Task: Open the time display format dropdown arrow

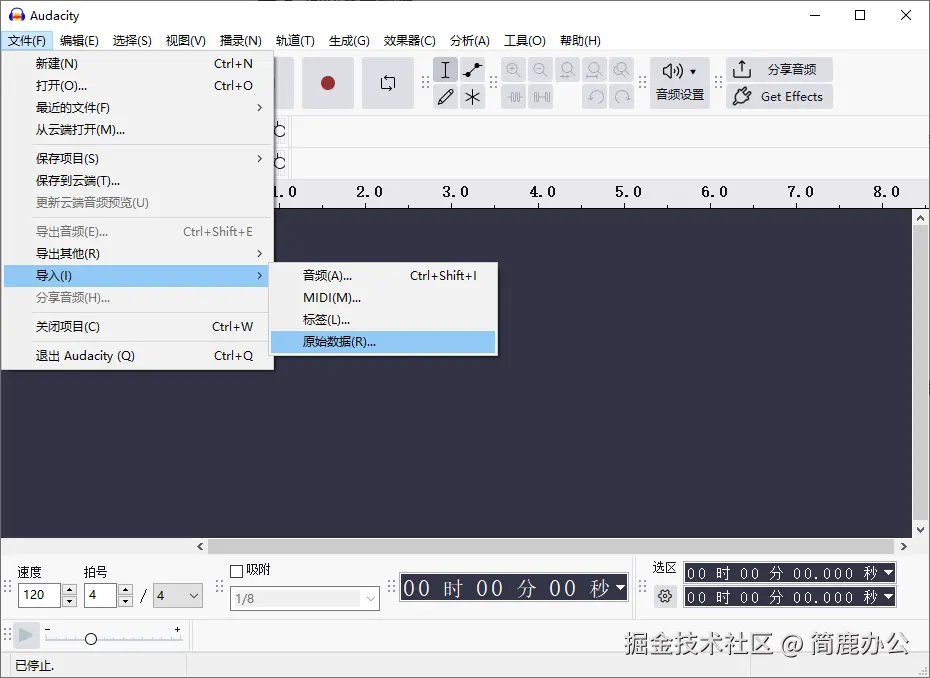Action: click(x=620, y=588)
